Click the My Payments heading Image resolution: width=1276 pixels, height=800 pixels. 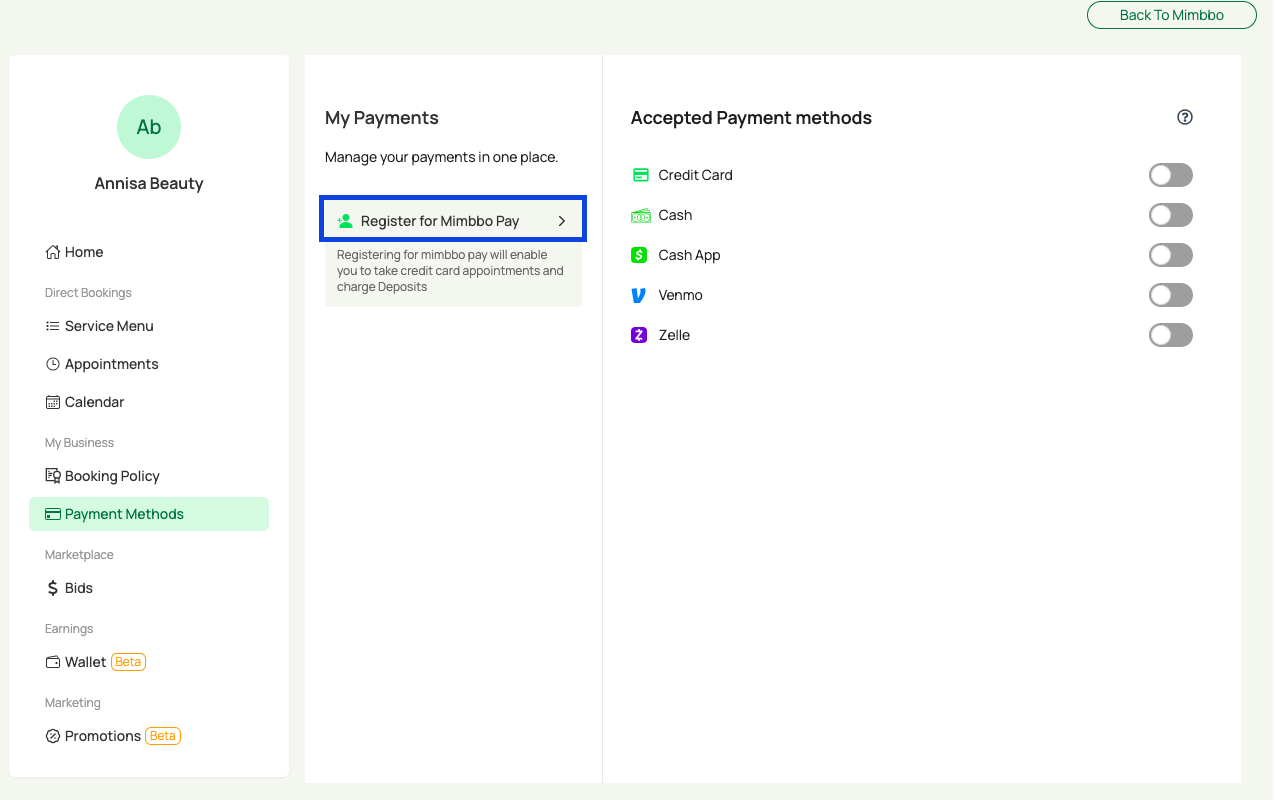point(382,118)
